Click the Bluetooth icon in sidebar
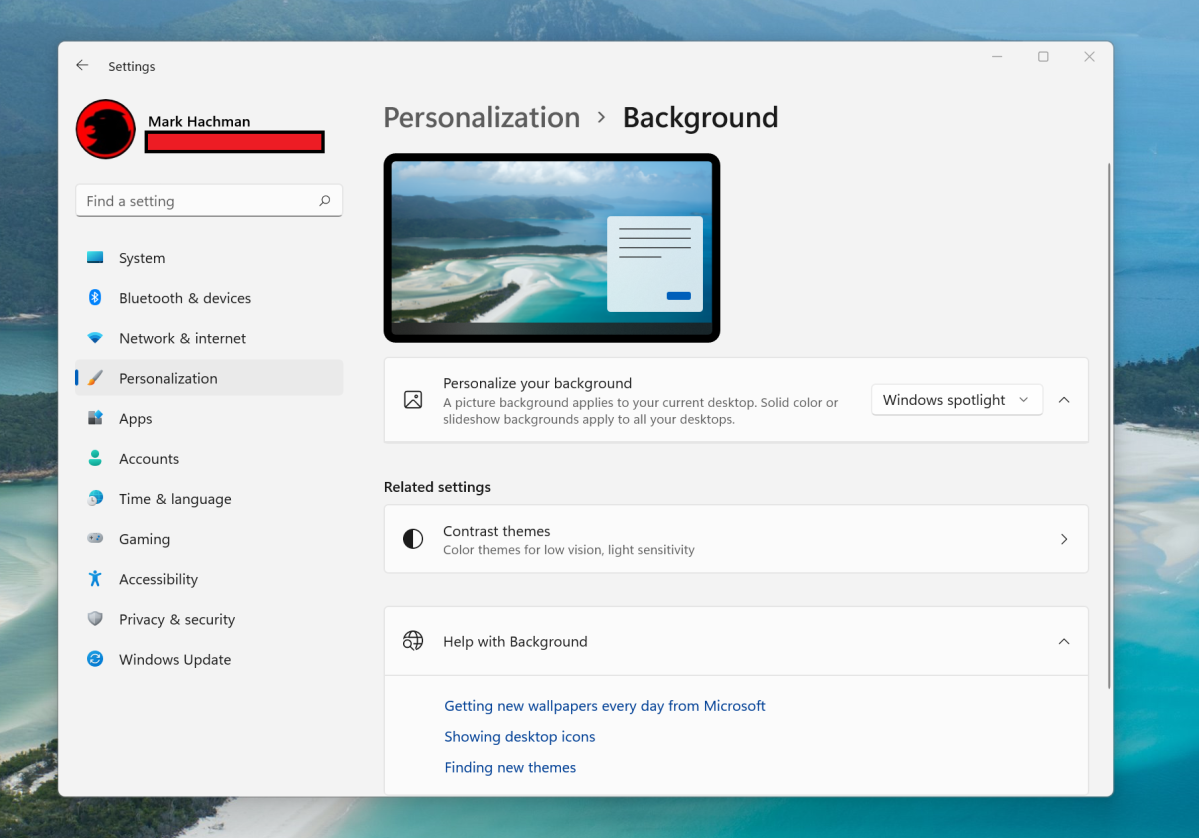The image size is (1199, 838). [95, 297]
